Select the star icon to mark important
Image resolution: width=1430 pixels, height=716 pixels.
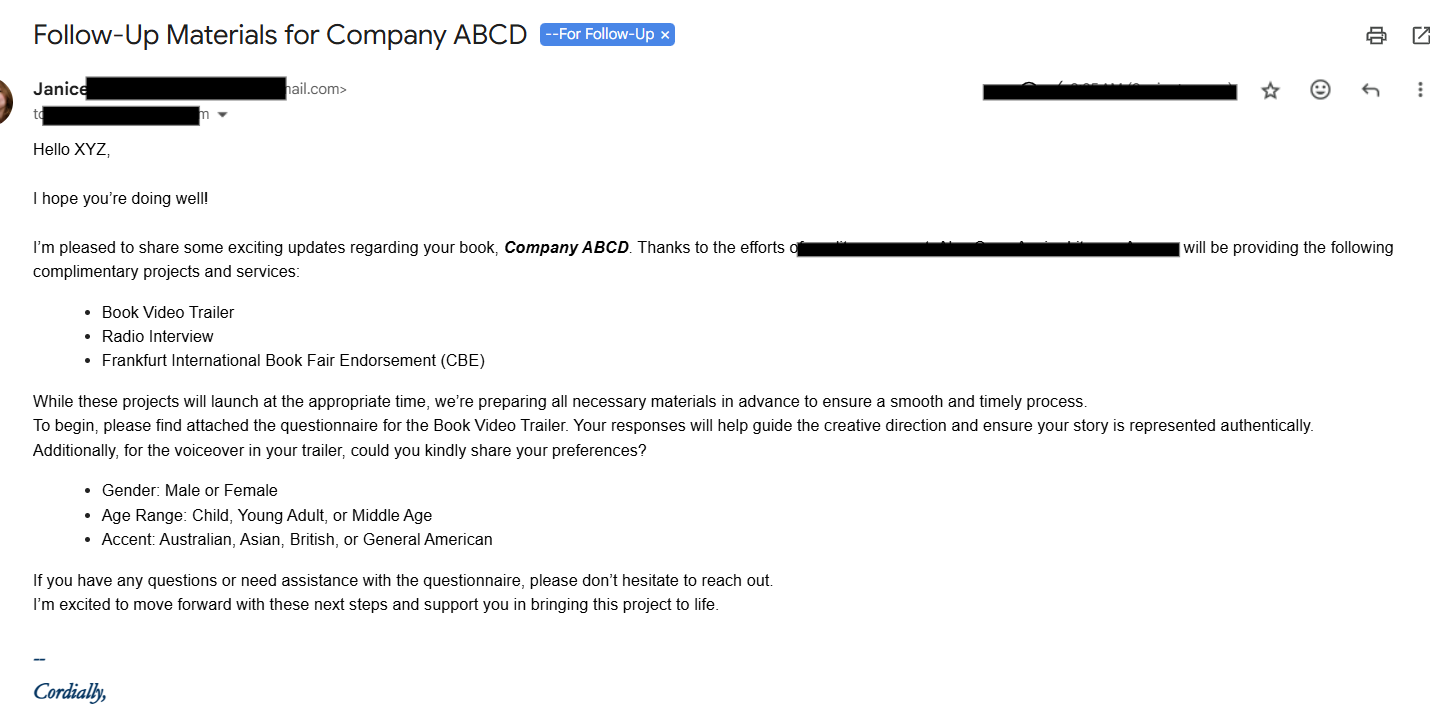click(1270, 90)
